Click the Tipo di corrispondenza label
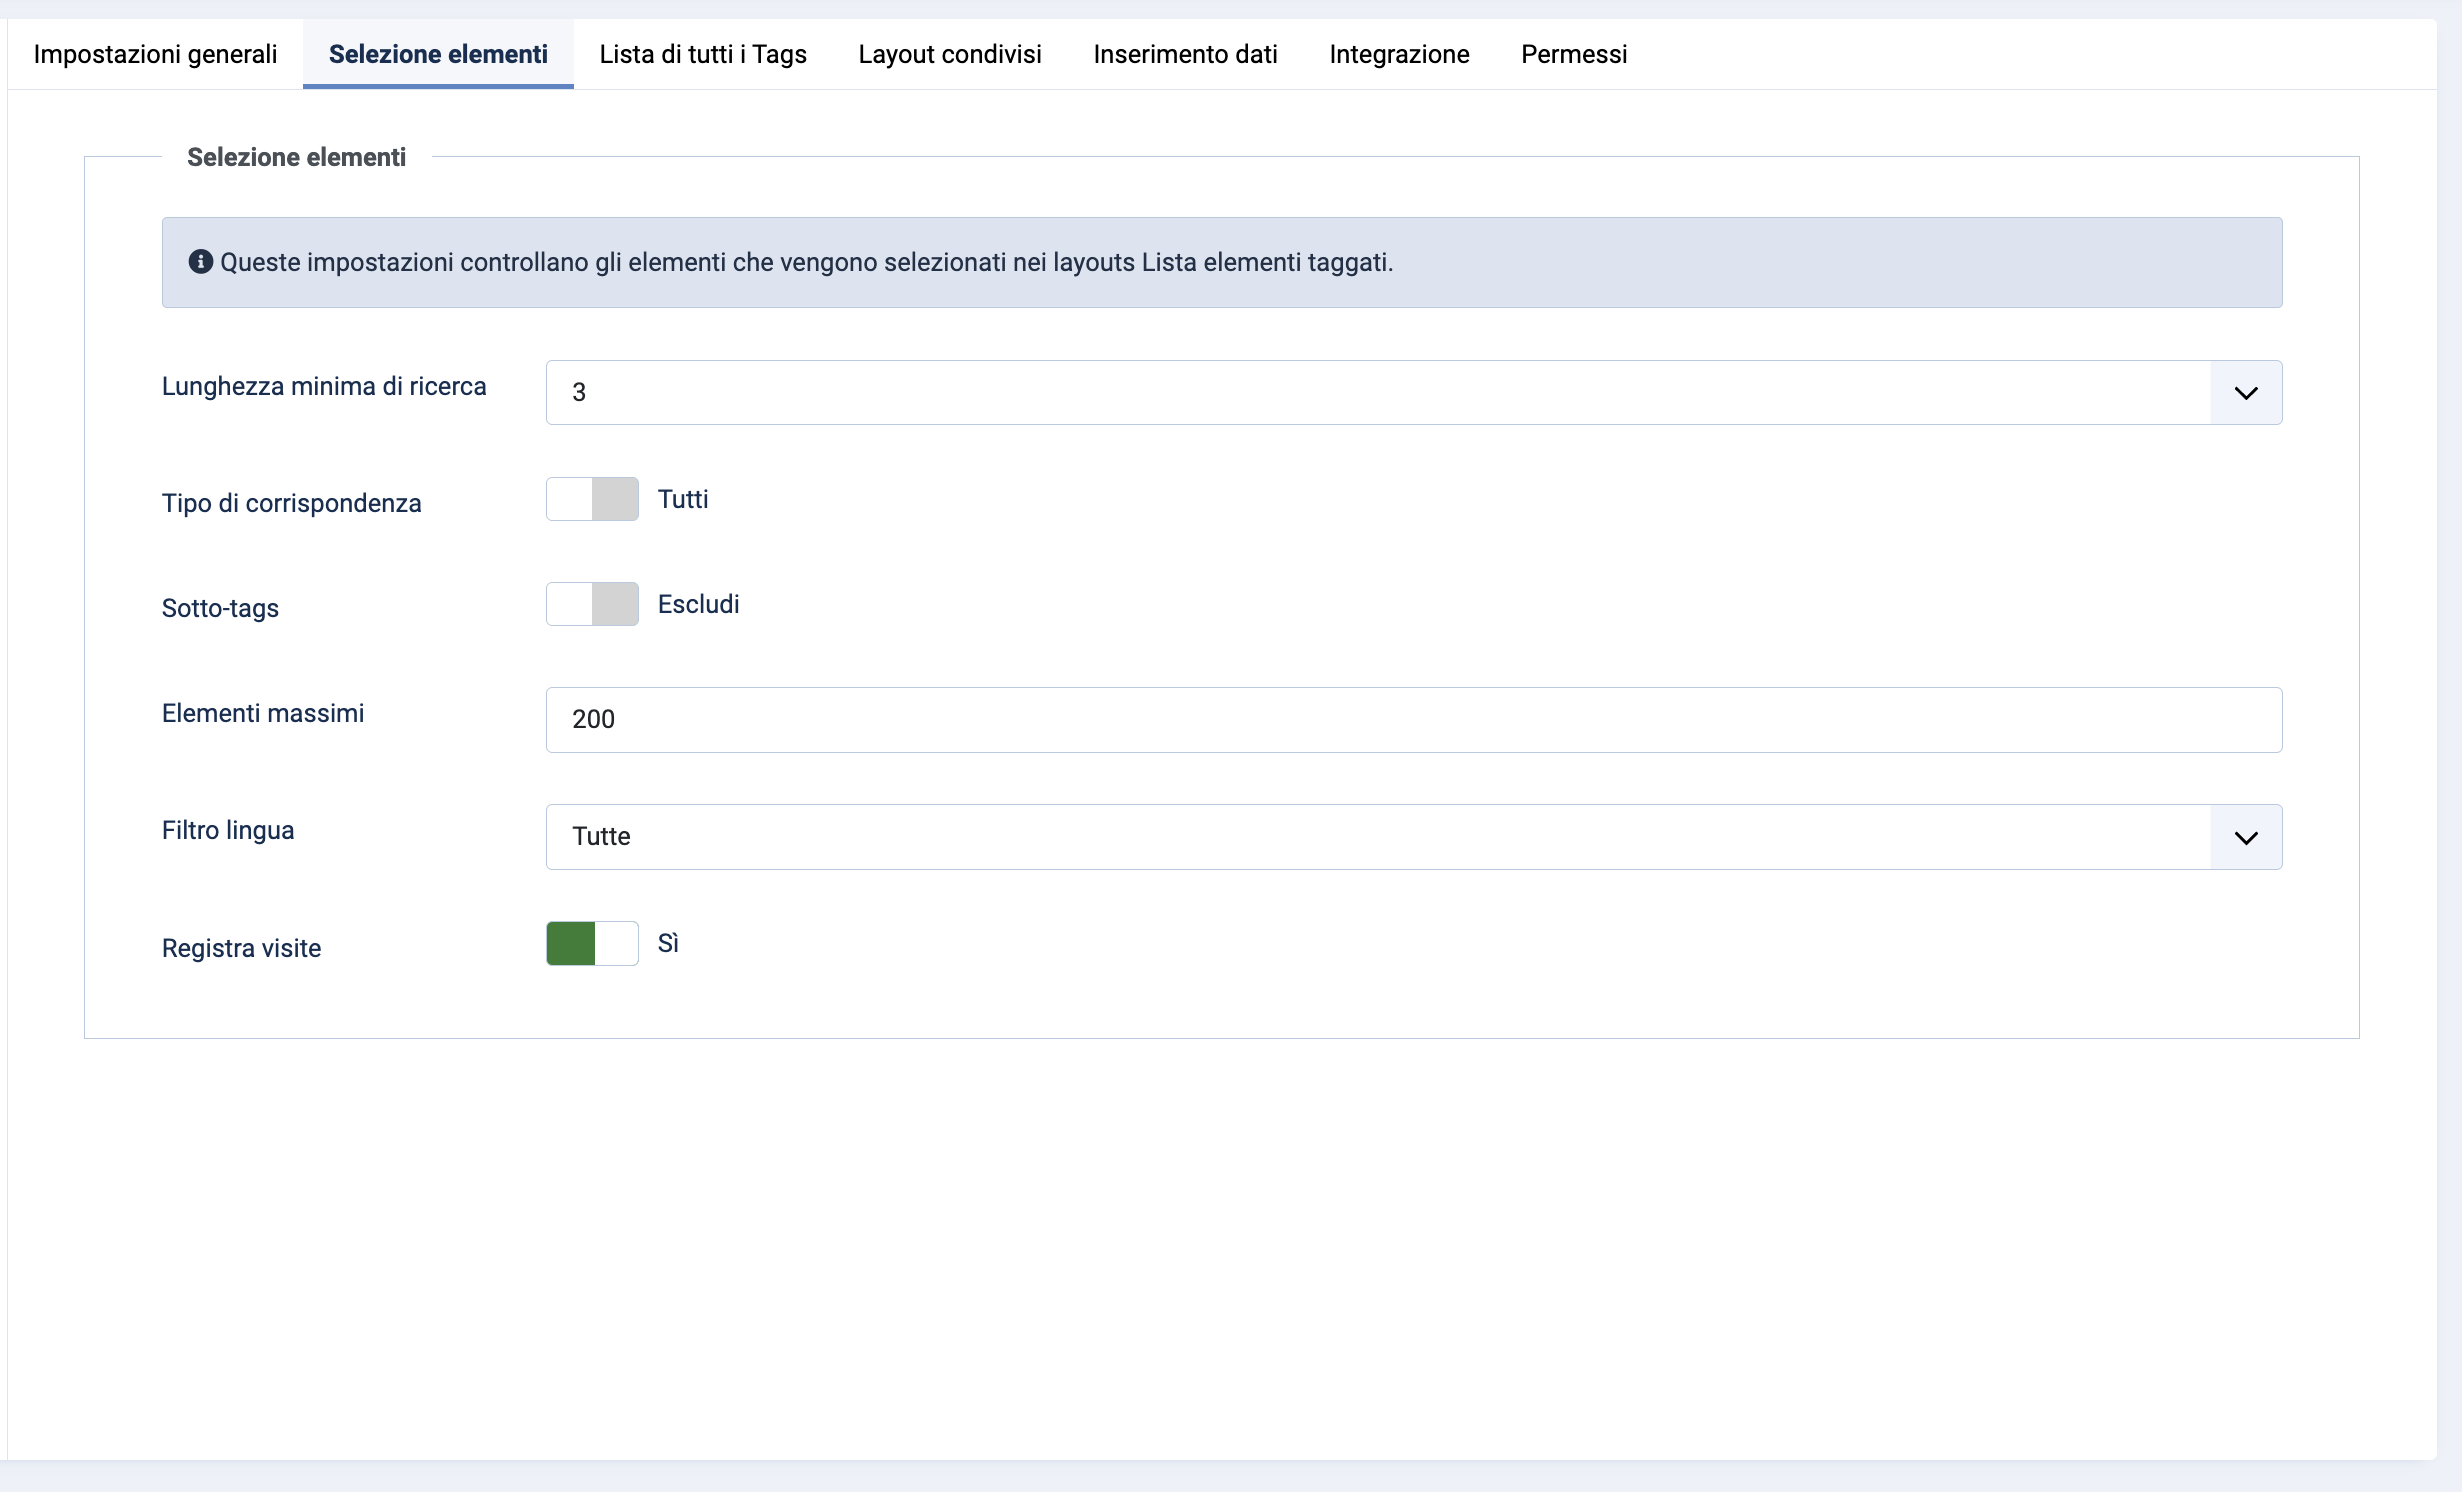Image resolution: width=2462 pixels, height=1492 pixels. (292, 503)
